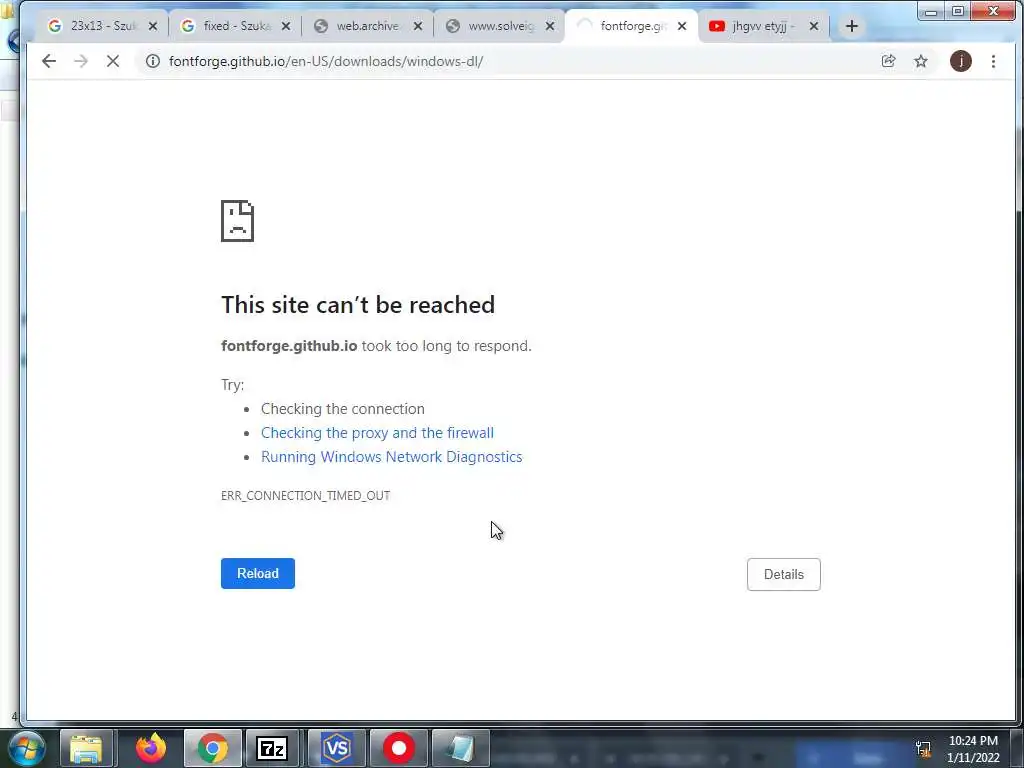Open File Explorer from taskbar
Image resolution: width=1024 pixels, height=768 pixels.
click(86, 748)
